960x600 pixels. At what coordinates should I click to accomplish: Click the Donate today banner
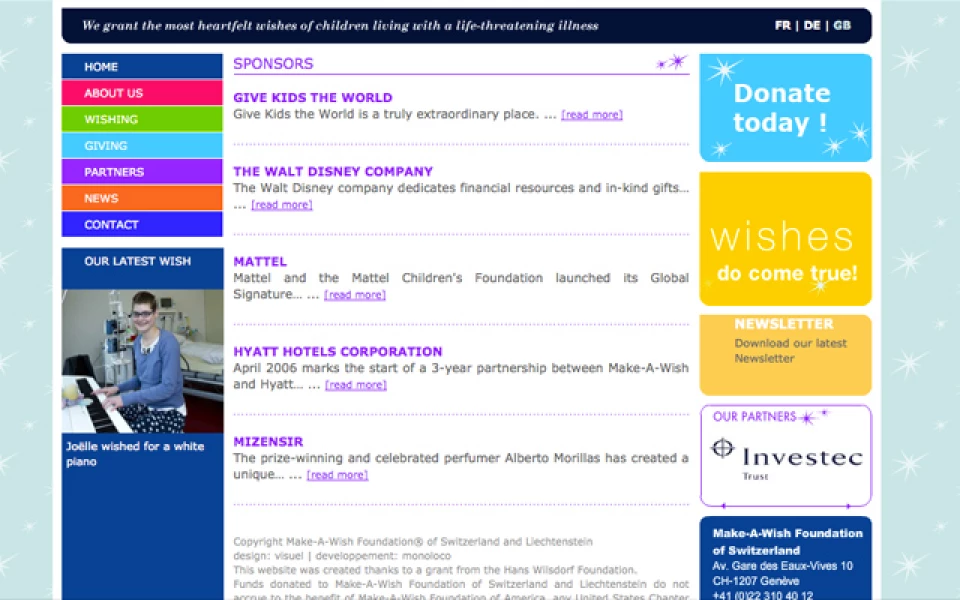(x=786, y=108)
